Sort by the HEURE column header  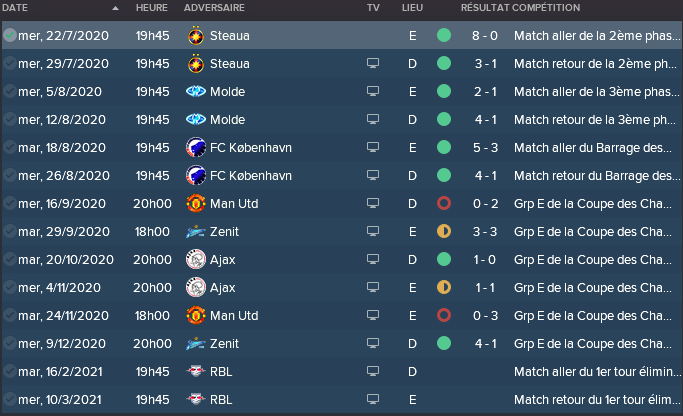[x=152, y=8]
